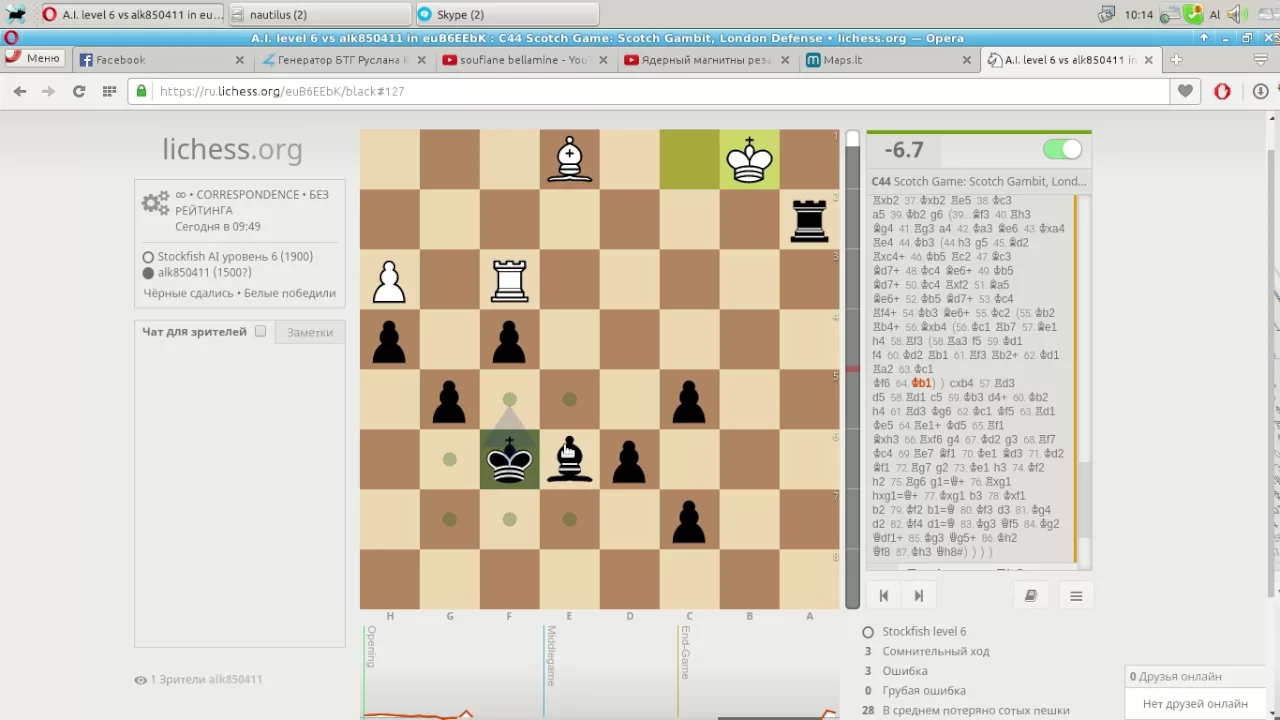Jump to the first move of the game
The height and width of the screenshot is (720, 1280).
[x=884, y=596]
